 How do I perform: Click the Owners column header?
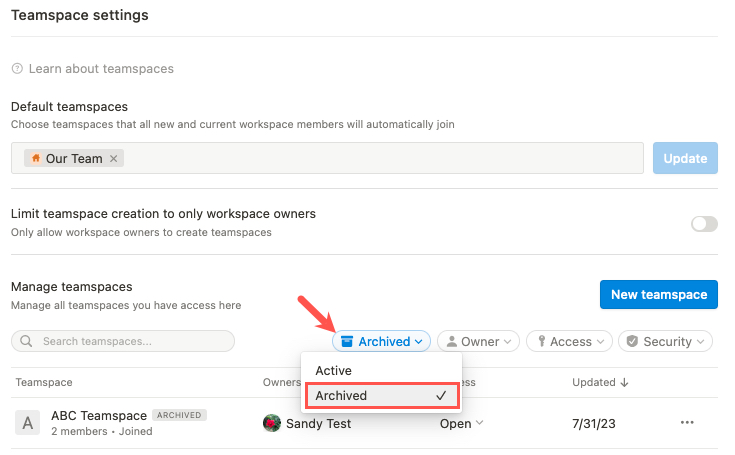pyautogui.click(x=281, y=382)
